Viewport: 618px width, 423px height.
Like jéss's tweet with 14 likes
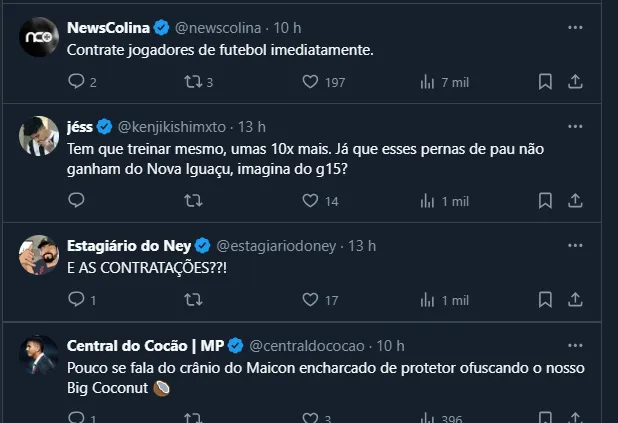click(x=310, y=201)
